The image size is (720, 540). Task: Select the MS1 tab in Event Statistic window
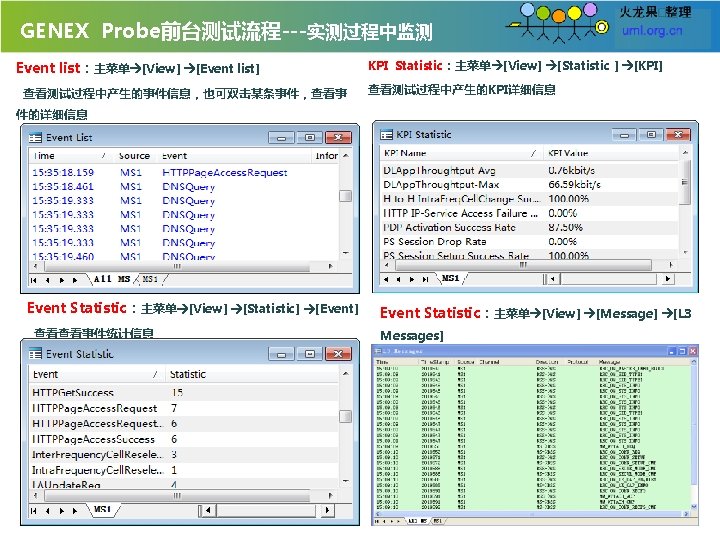pos(102,510)
